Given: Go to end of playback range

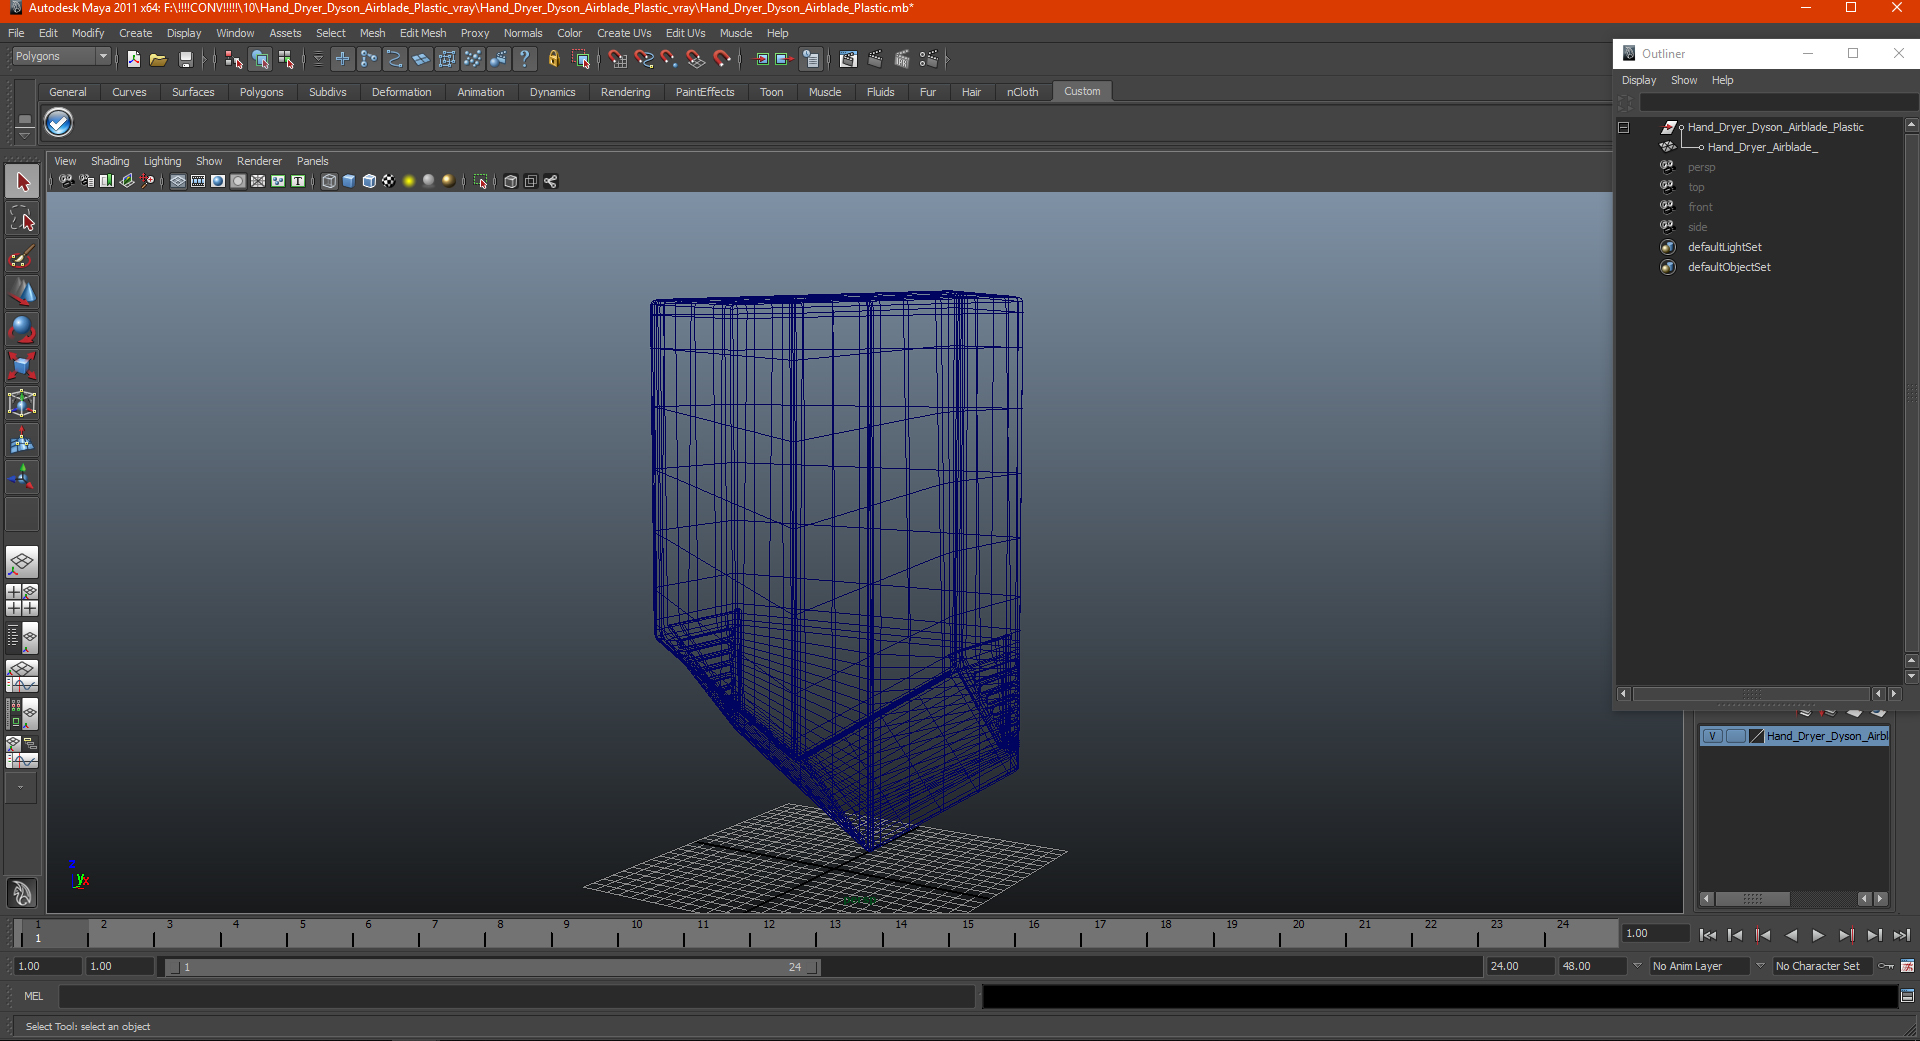Looking at the screenshot, I should coord(1902,935).
